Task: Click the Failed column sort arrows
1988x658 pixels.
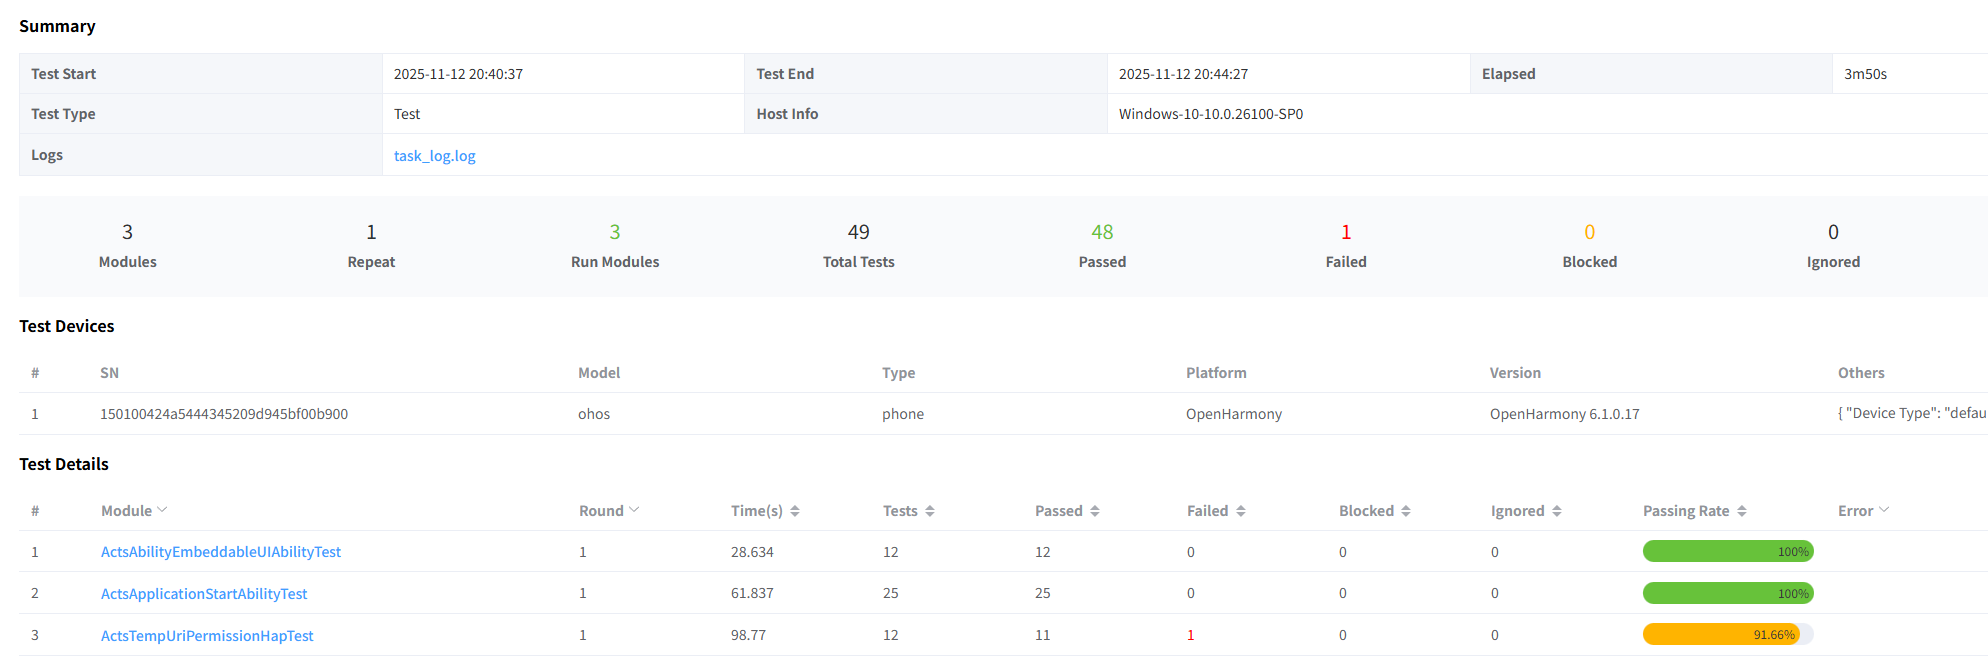Action: (1241, 511)
